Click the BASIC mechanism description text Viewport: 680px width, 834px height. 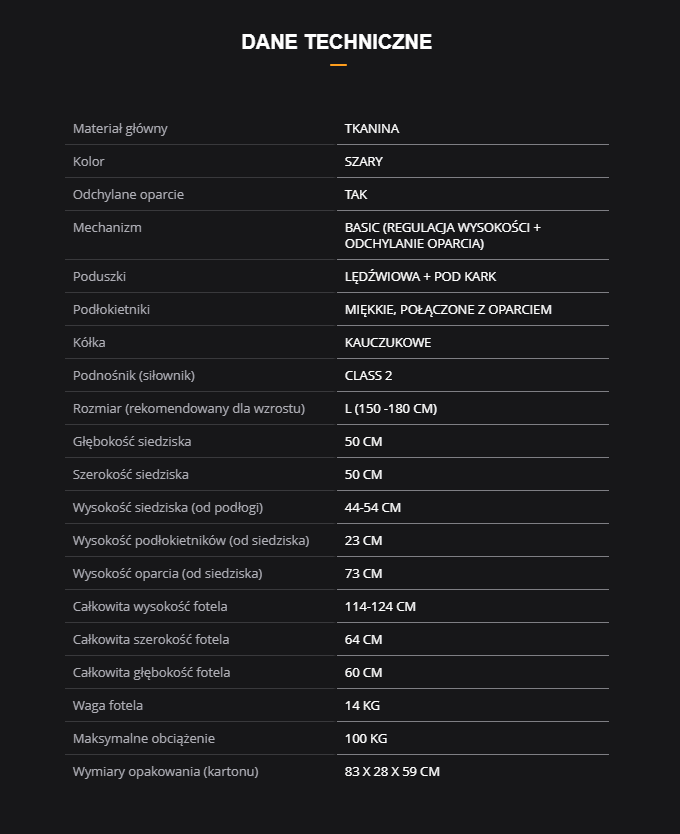click(442, 236)
